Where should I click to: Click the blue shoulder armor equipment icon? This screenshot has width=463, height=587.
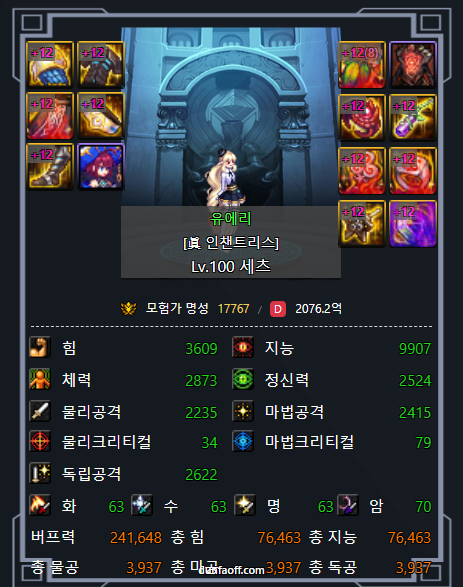(x=49, y=64)
